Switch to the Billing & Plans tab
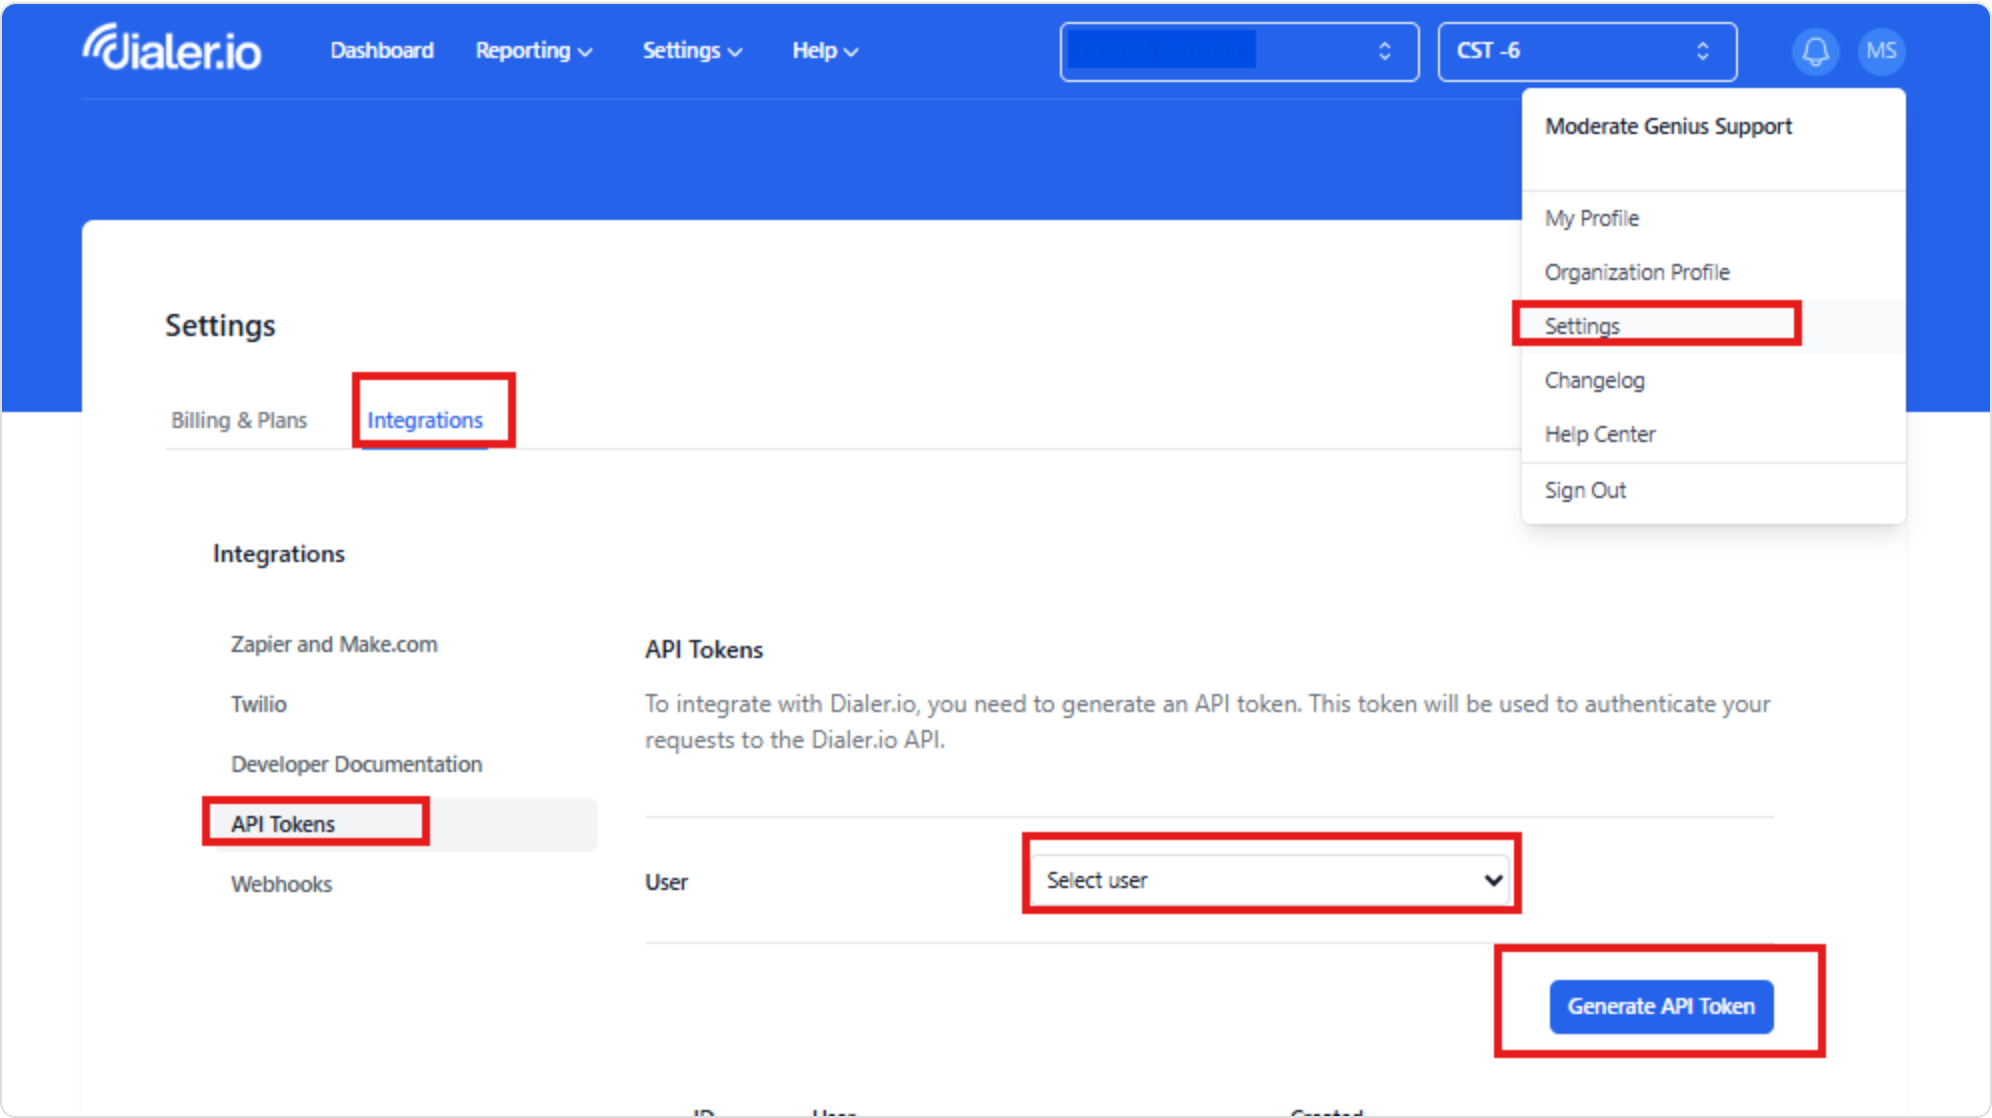 (239, 420)
